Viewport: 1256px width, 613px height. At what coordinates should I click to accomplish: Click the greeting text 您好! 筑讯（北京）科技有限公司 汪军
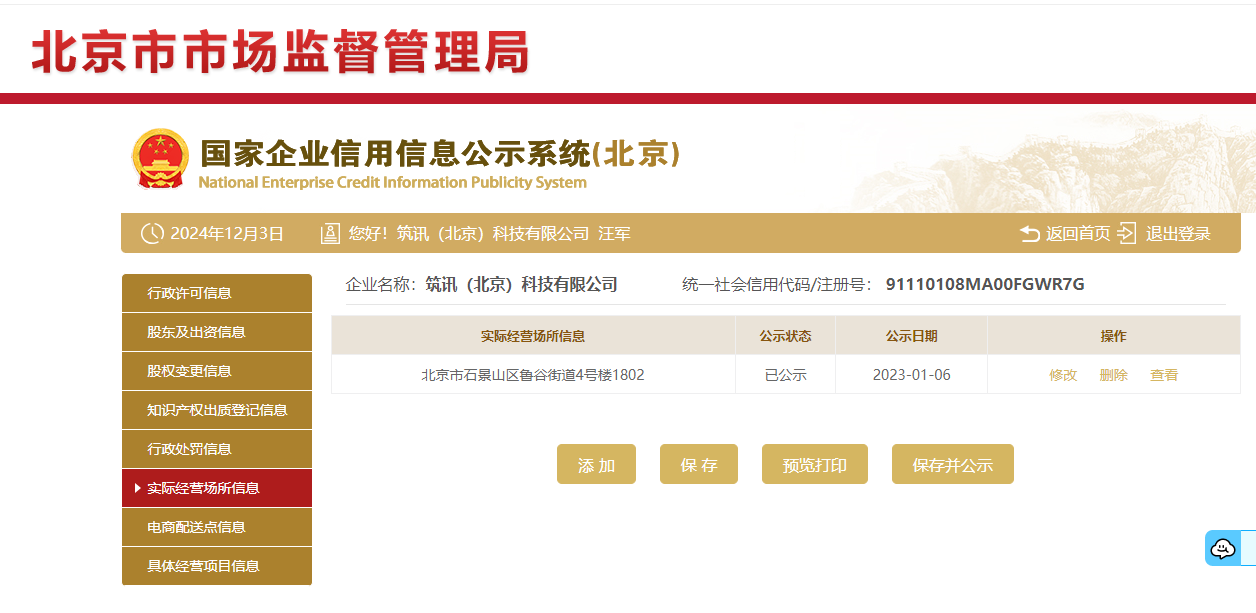pyautogui.click(x=489, y=234)
